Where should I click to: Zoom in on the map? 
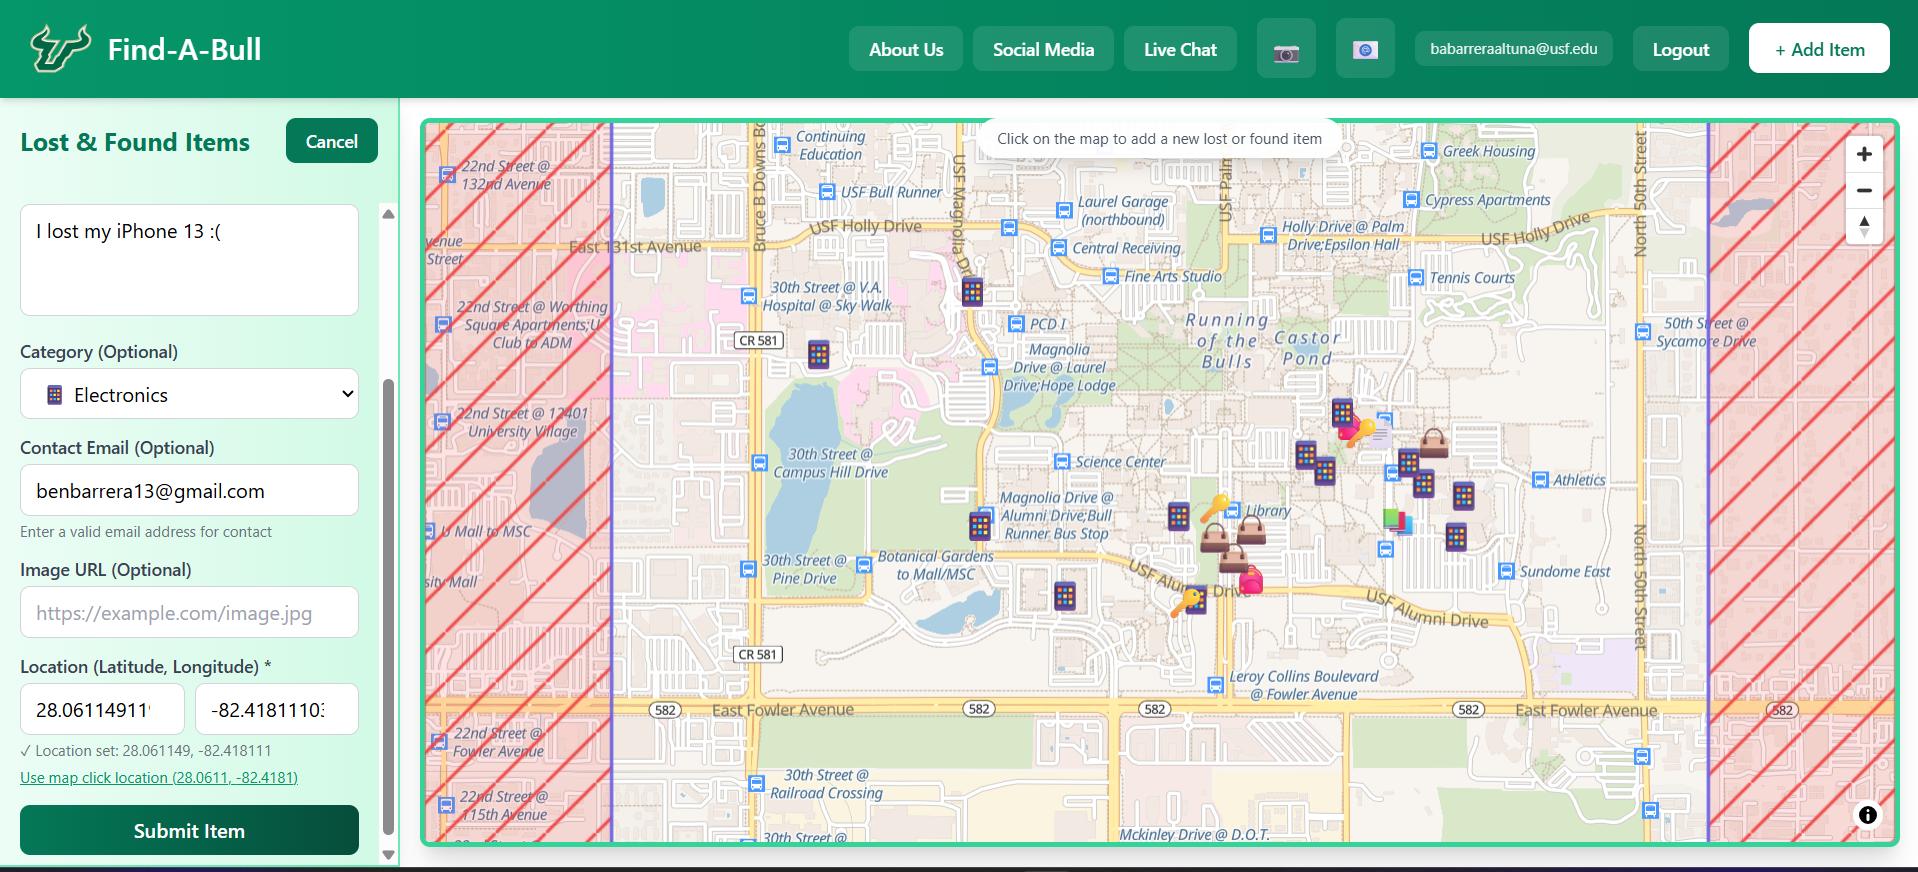pyautogui.click(x=1864, y=154)
